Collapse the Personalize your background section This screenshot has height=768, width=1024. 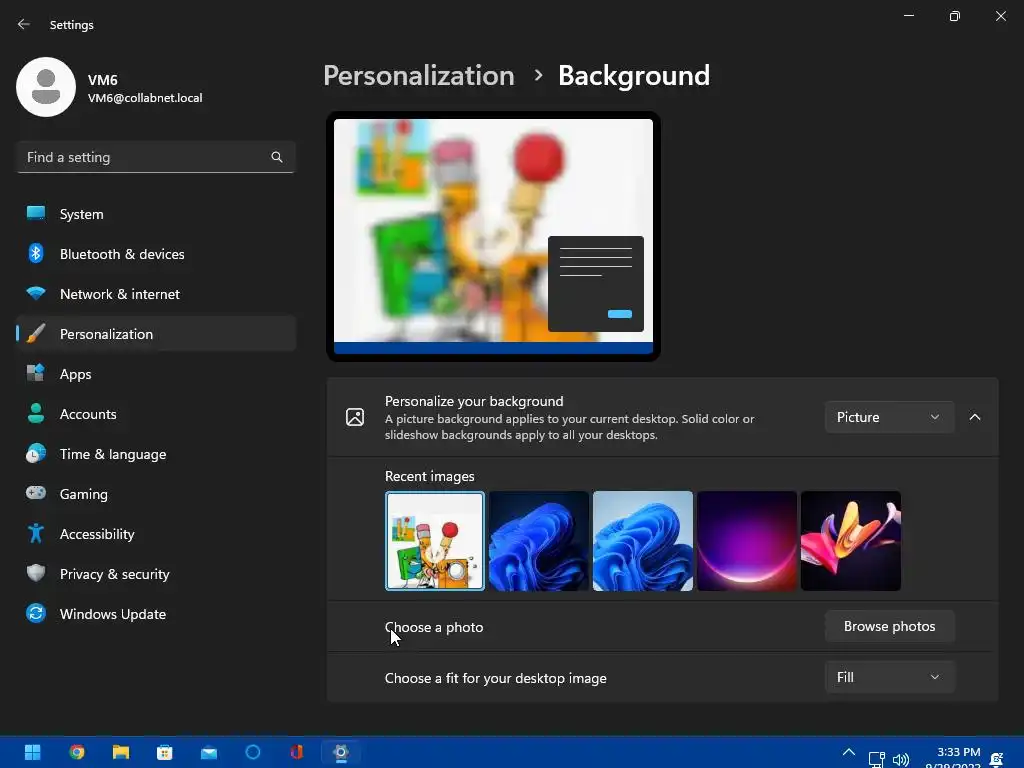tap(974, 417)
